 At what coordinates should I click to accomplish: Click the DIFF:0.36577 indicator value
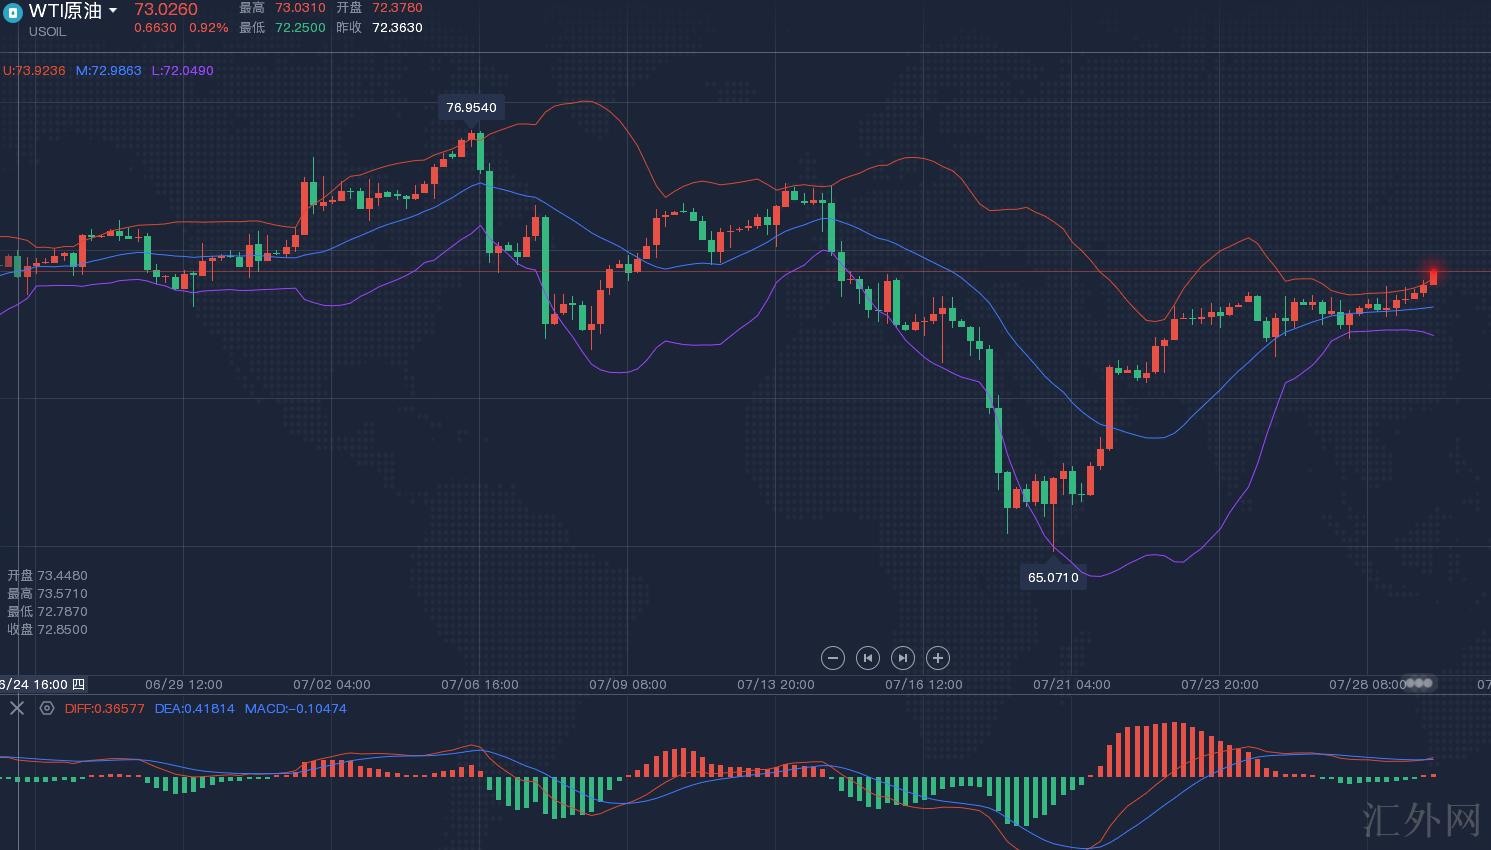105,709
